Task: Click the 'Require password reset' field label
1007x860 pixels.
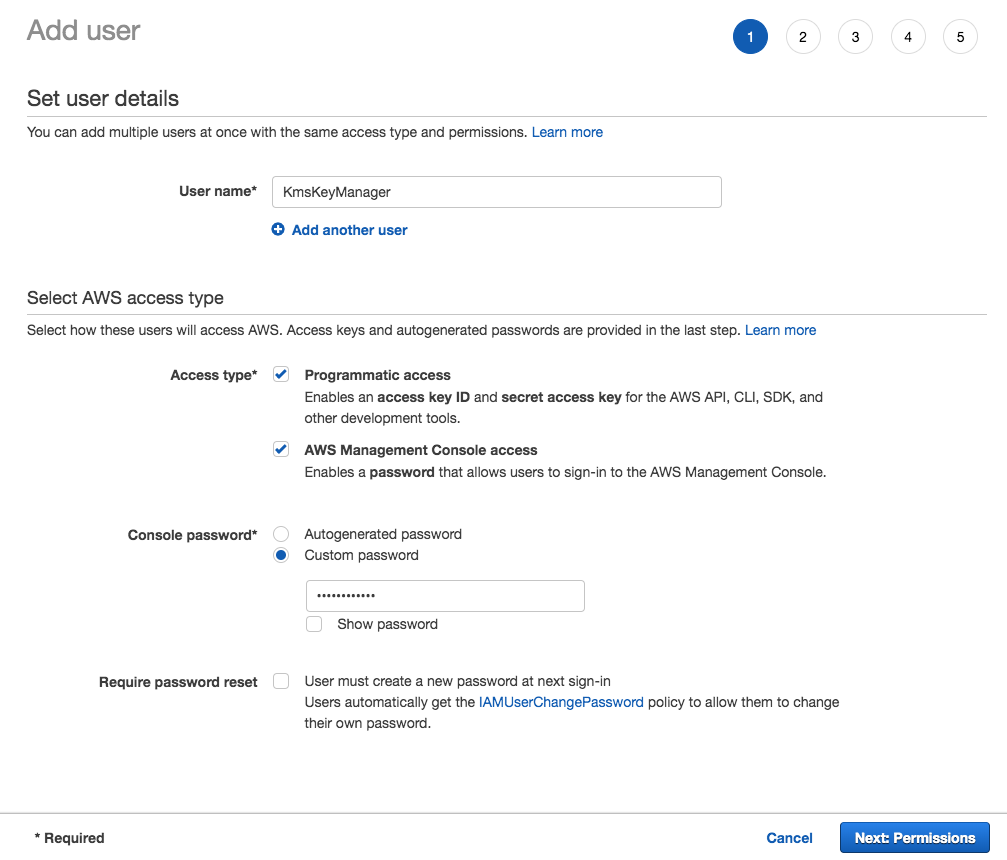Action: (x=178, y=682)
